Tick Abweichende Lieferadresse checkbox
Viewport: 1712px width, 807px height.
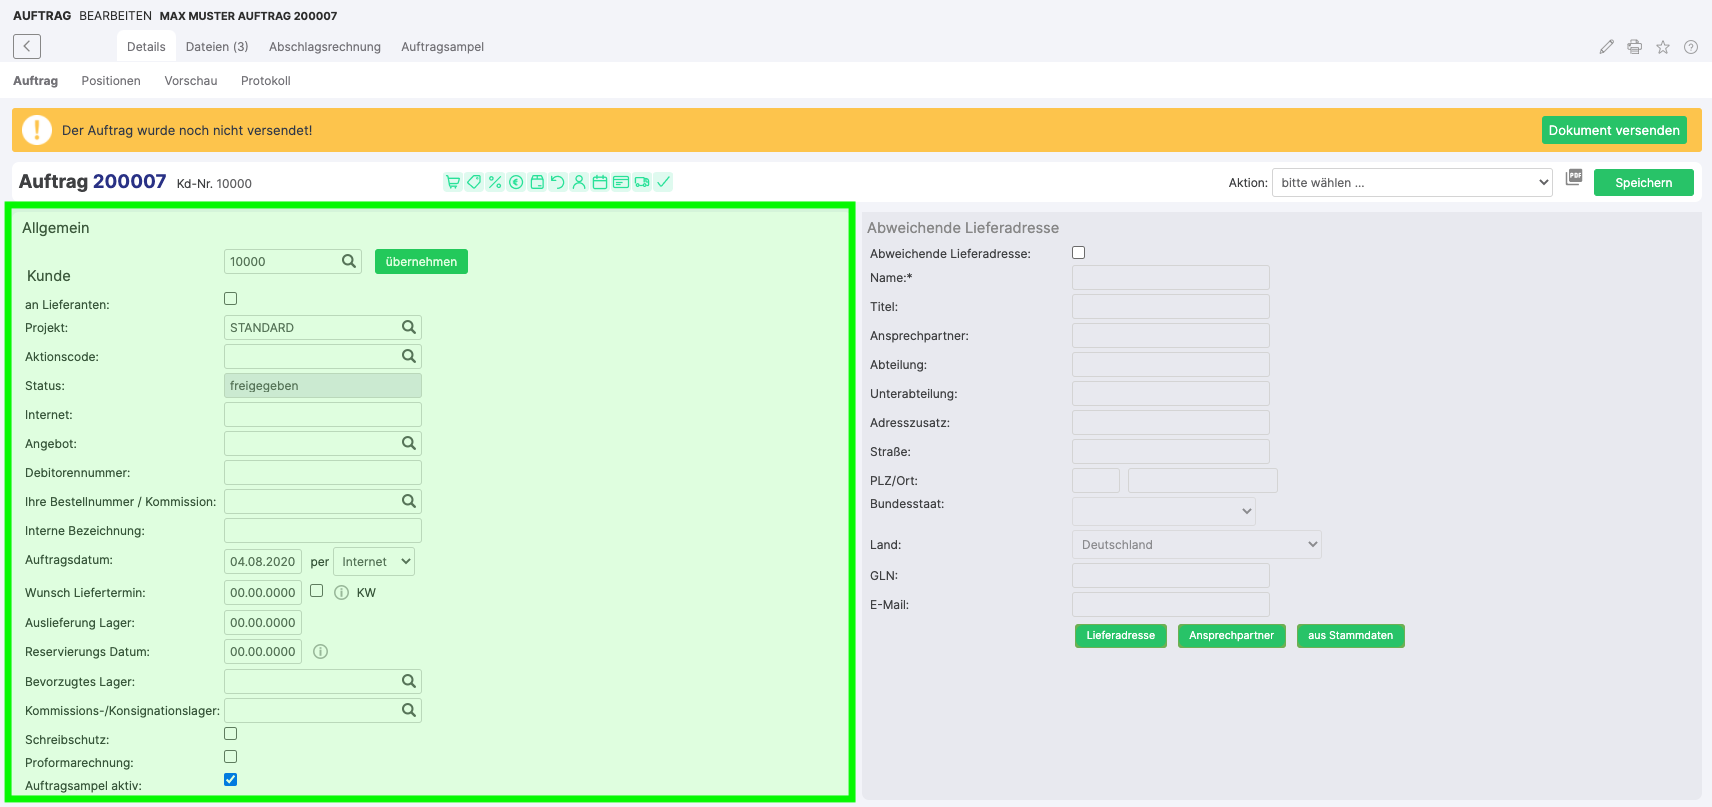tap(1078, 253)
